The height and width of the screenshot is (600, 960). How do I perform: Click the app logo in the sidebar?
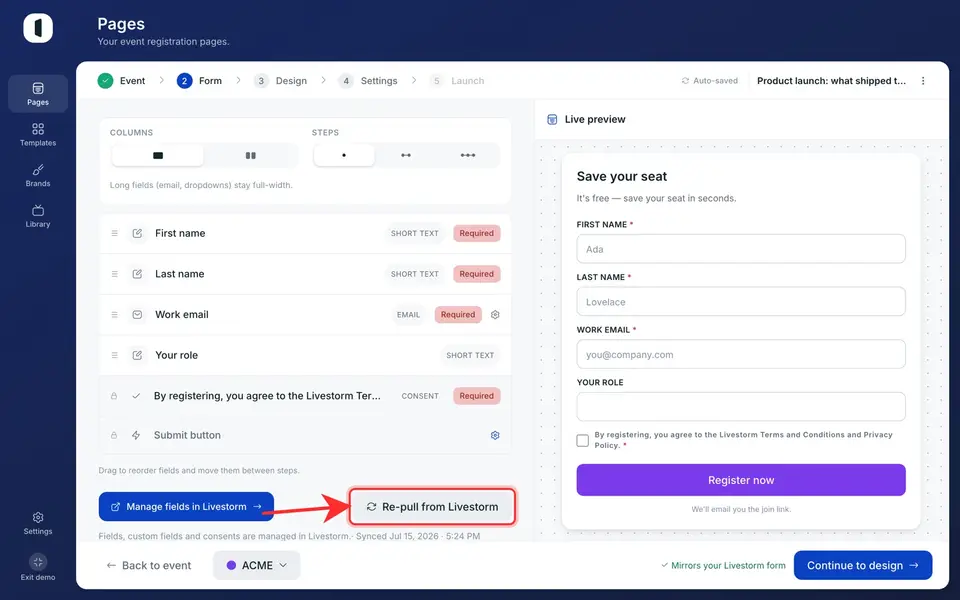tap(38, 28)
